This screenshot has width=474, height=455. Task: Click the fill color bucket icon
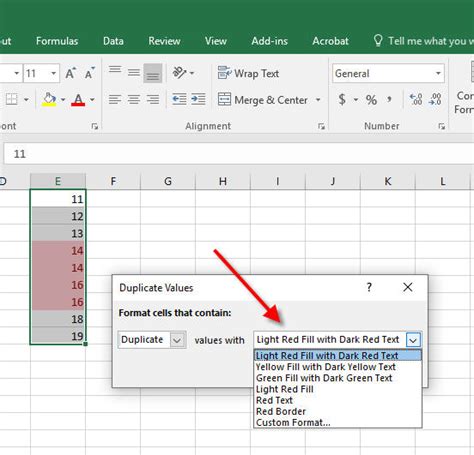point(49,99)
